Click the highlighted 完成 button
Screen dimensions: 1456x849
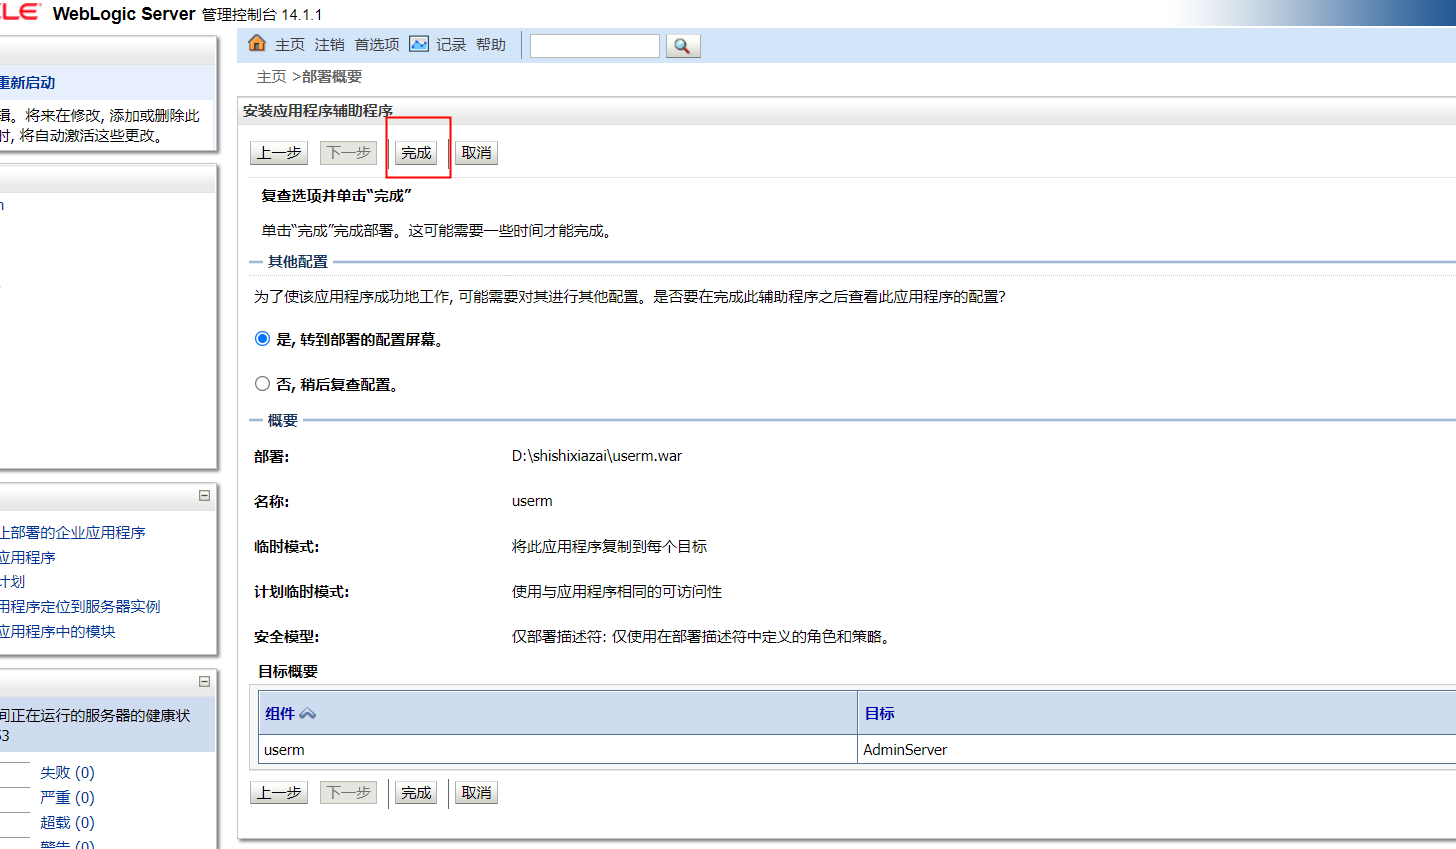tap(417, 153)
